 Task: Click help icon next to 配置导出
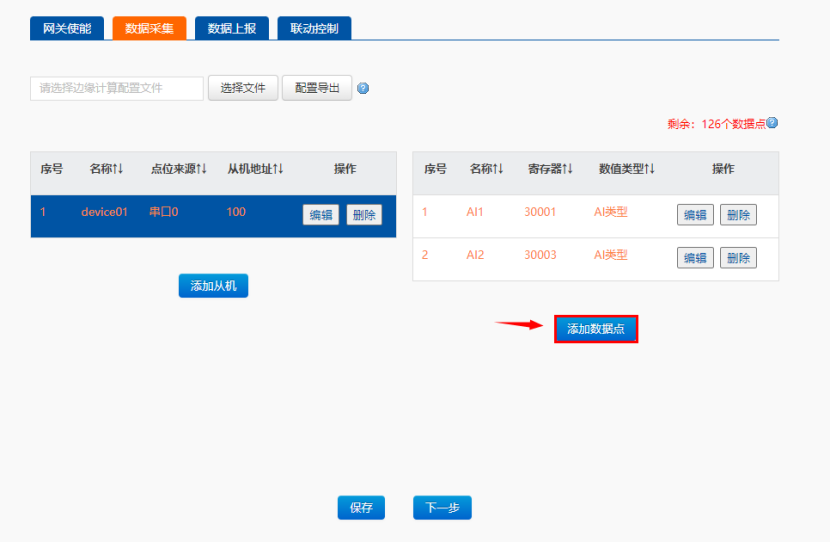[363, 89]
